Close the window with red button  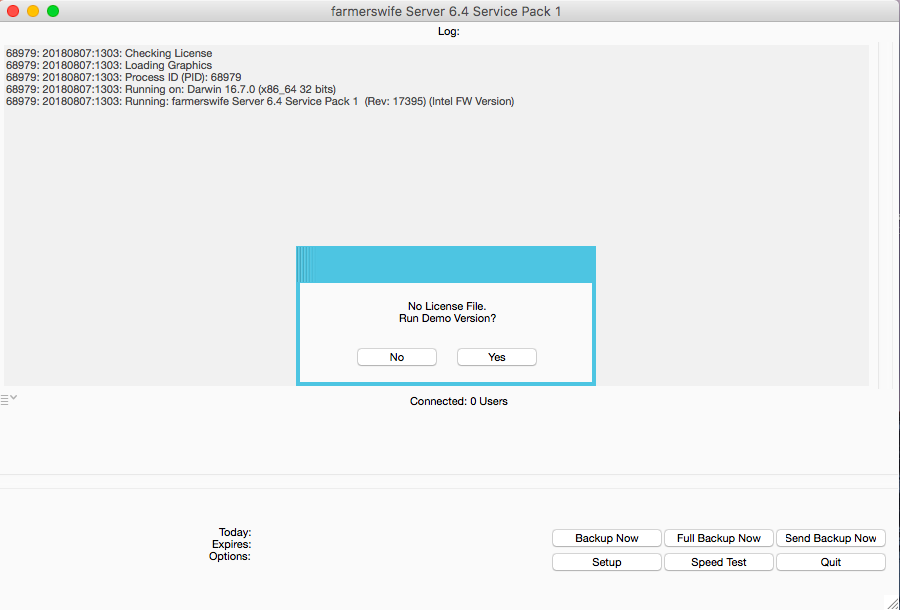point(13,11)
